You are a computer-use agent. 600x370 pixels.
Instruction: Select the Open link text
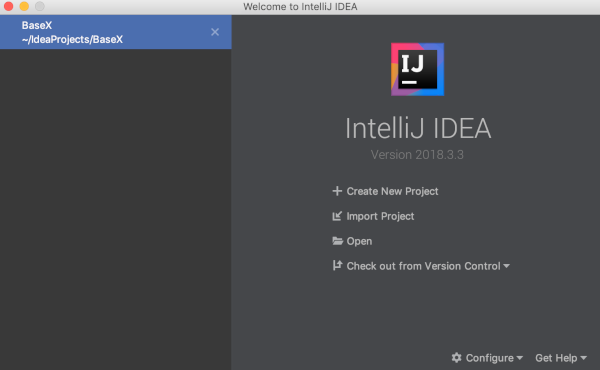click(359, 241)
